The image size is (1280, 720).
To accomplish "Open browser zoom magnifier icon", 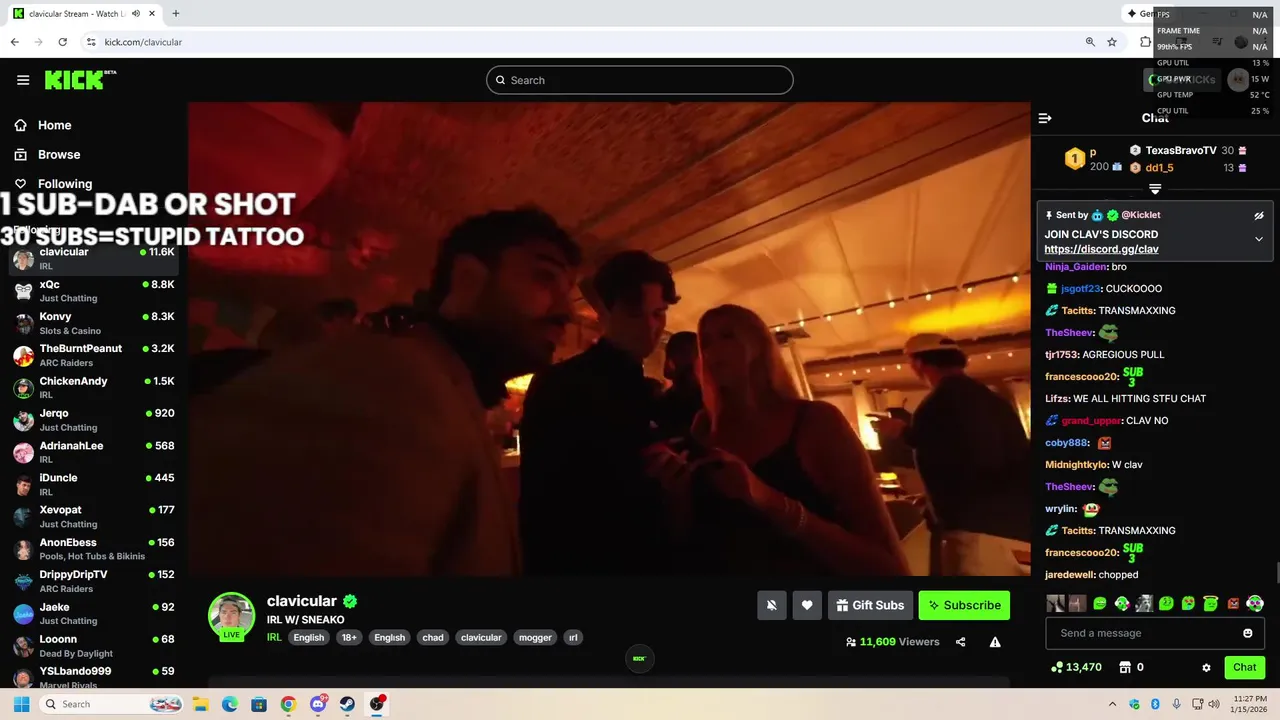I will click(x=1090, y=42).
